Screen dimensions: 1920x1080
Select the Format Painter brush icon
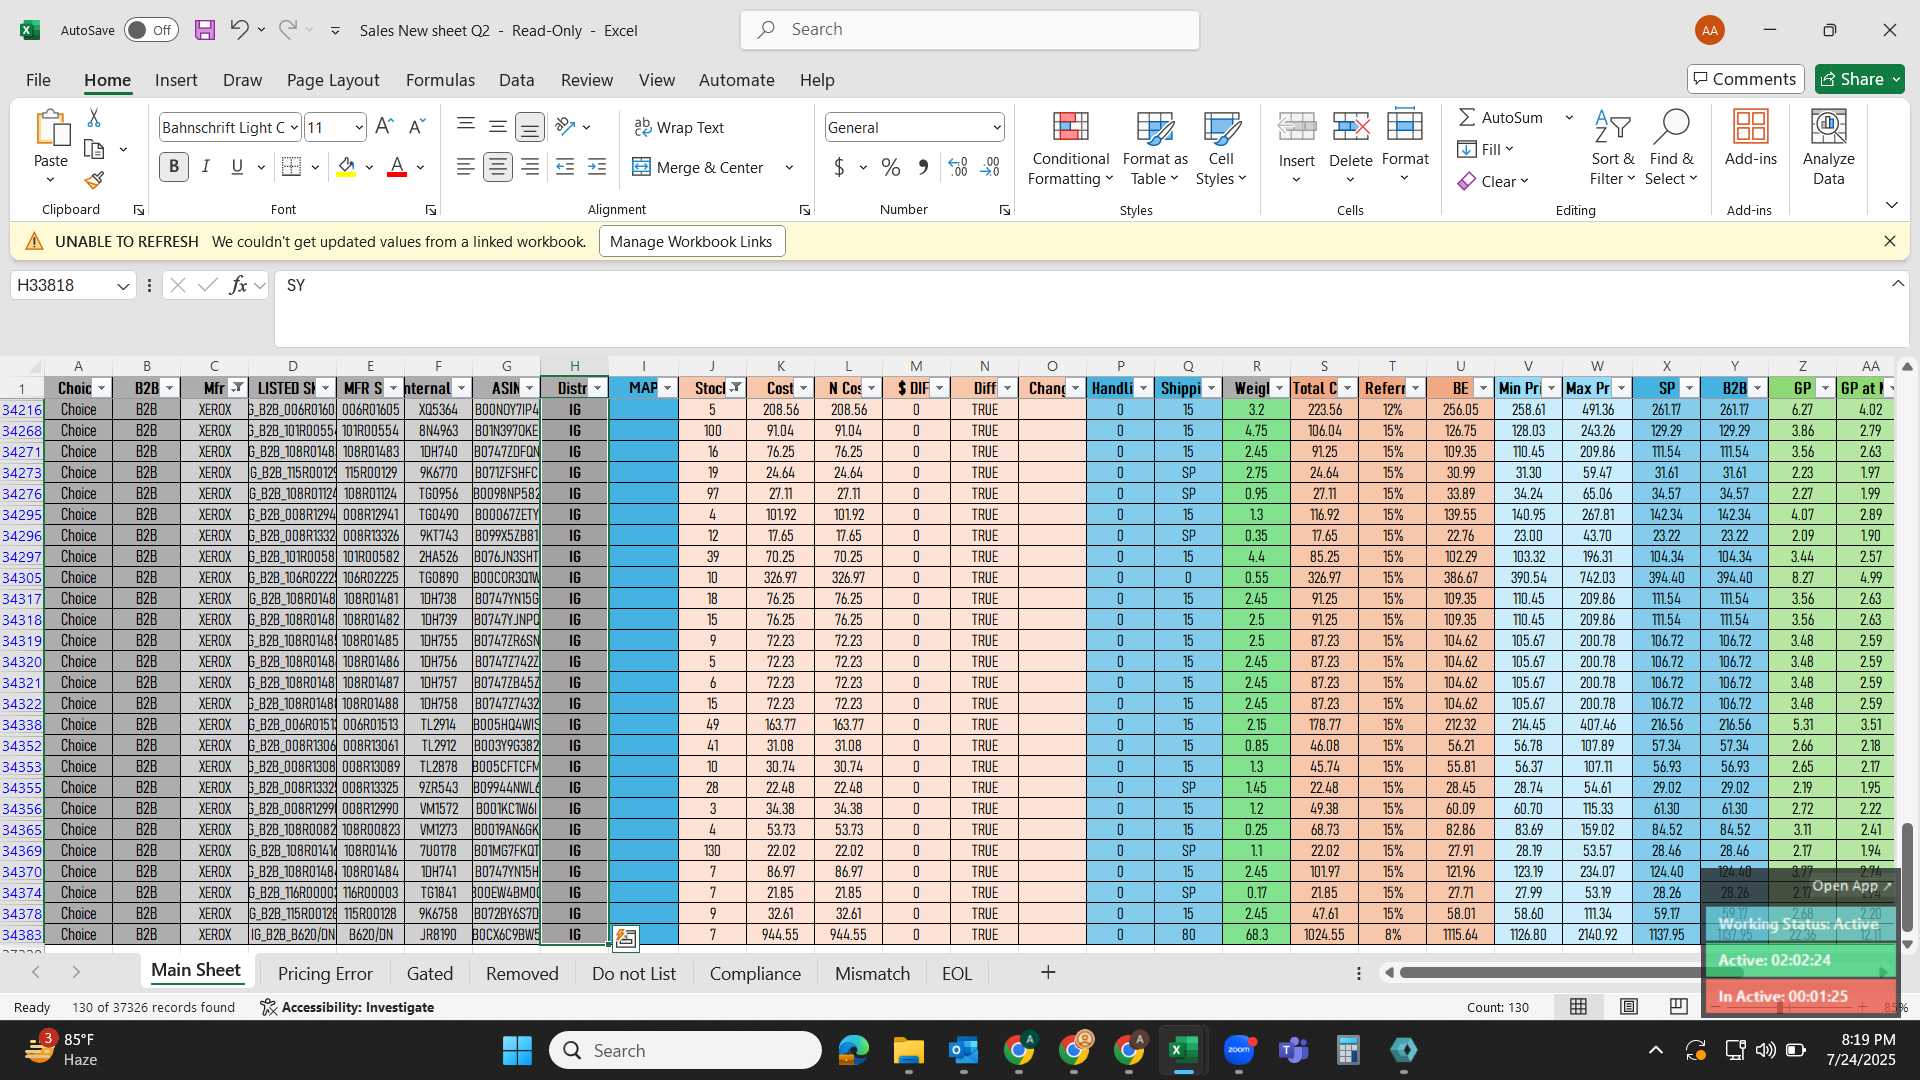point(94,180)
